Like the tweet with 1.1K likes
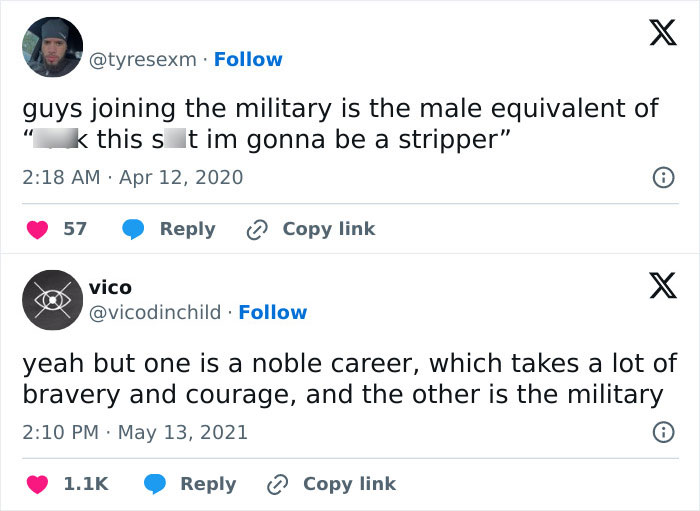This screenshot has width=700, height=511. pyautogui.click(x=37, y=483)
